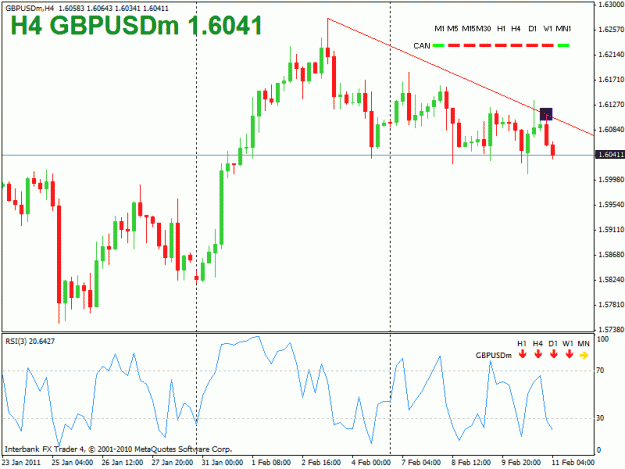Click the M30 timeframe label
625x469 pixels.
pyautogui.click(x=483, y=29)
